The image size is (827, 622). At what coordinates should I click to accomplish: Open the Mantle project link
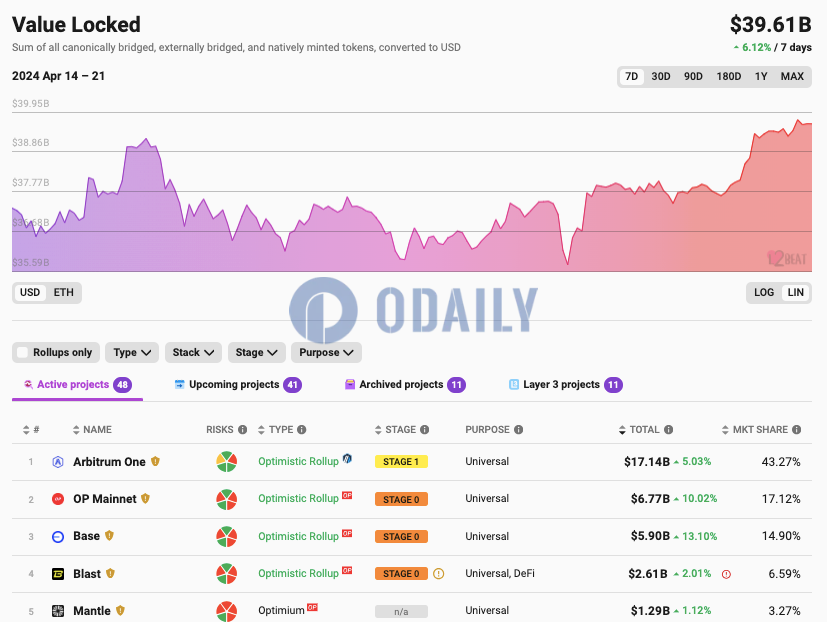pos(92,610)
